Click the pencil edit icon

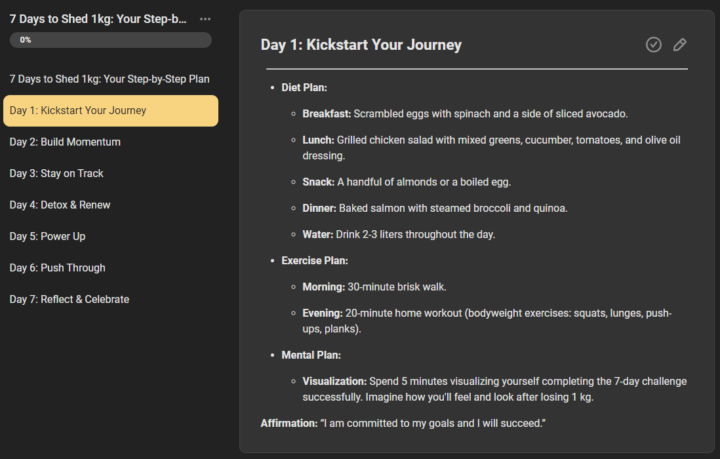pyautogui.click(x=680, y=45)
